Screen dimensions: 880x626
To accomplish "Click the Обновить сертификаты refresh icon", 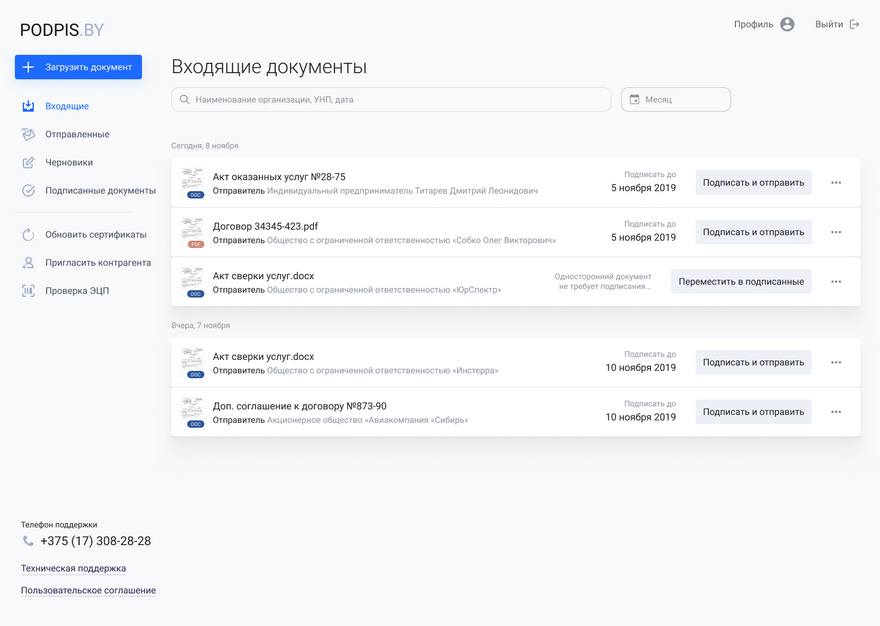I will [x=28, y=235].
